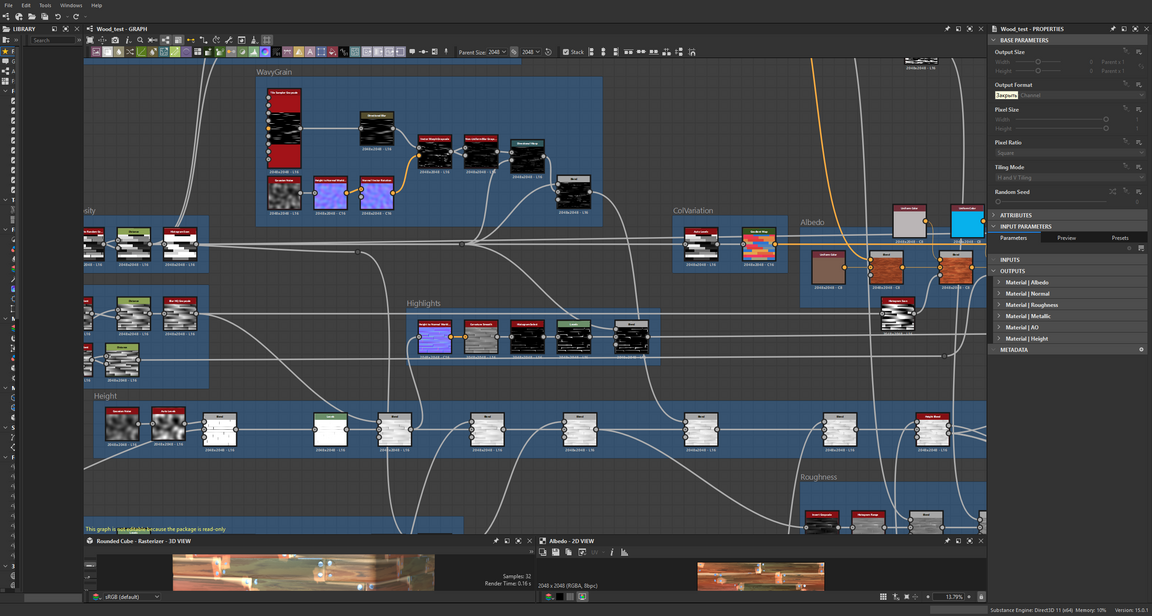Collapse the Base Parameters section

[994, 40]
